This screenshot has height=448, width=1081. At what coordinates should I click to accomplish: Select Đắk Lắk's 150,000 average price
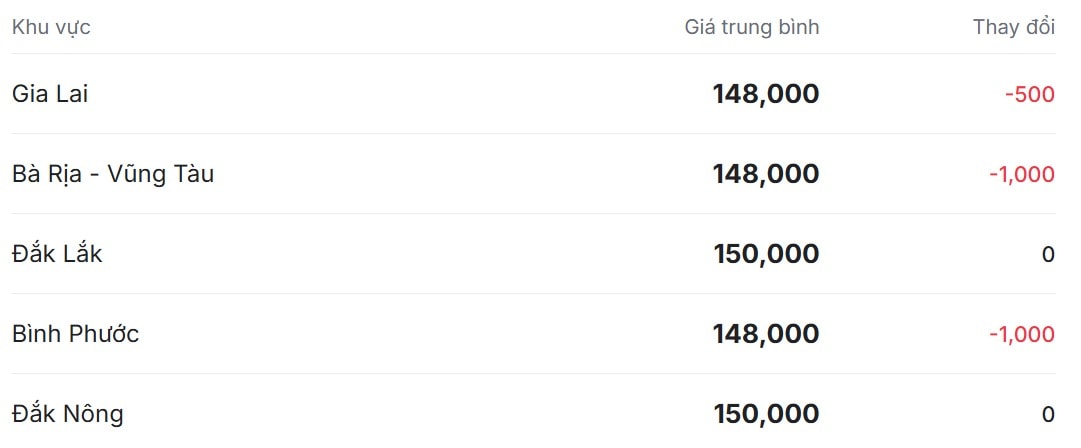tap(766, 254)
